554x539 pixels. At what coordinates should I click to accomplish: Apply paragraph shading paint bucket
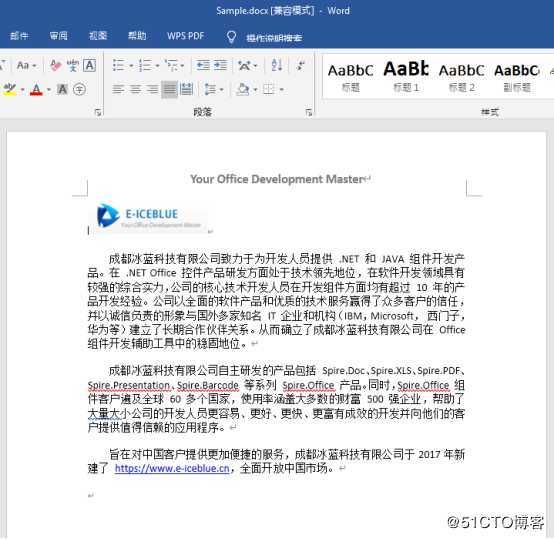coord(243,89)
